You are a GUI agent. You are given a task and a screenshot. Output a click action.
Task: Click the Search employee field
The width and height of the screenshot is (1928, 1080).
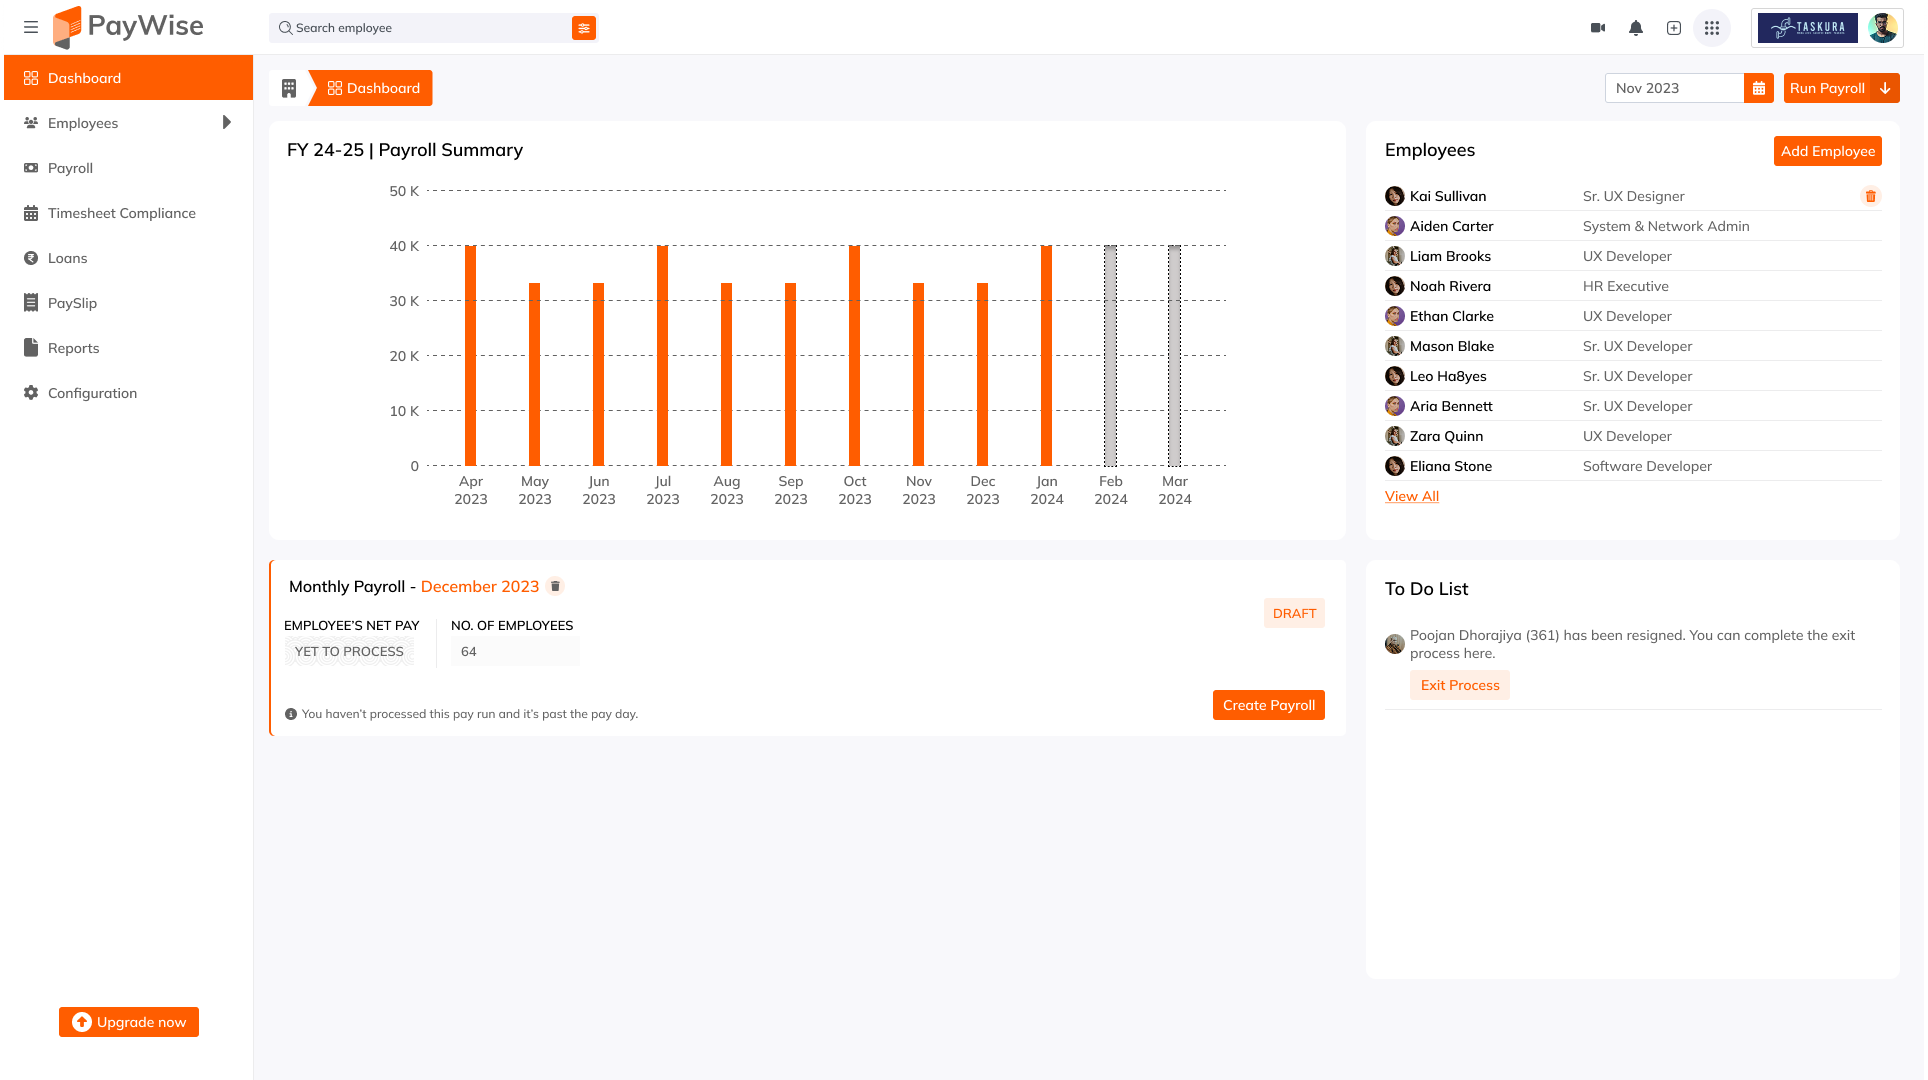click(420, 28)
